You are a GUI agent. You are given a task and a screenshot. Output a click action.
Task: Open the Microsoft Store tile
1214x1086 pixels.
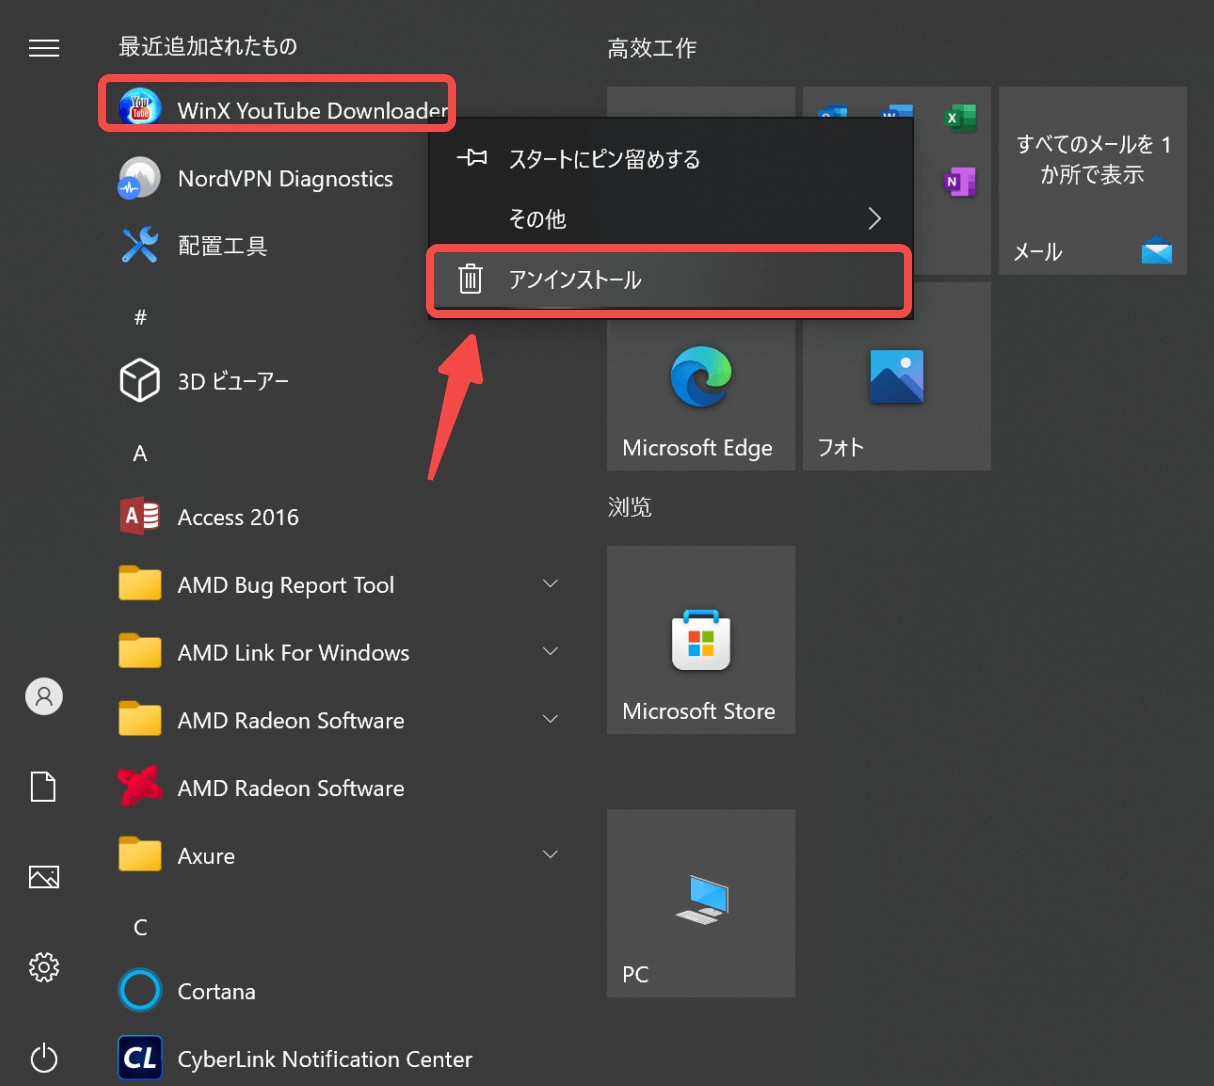click(701, 640)
